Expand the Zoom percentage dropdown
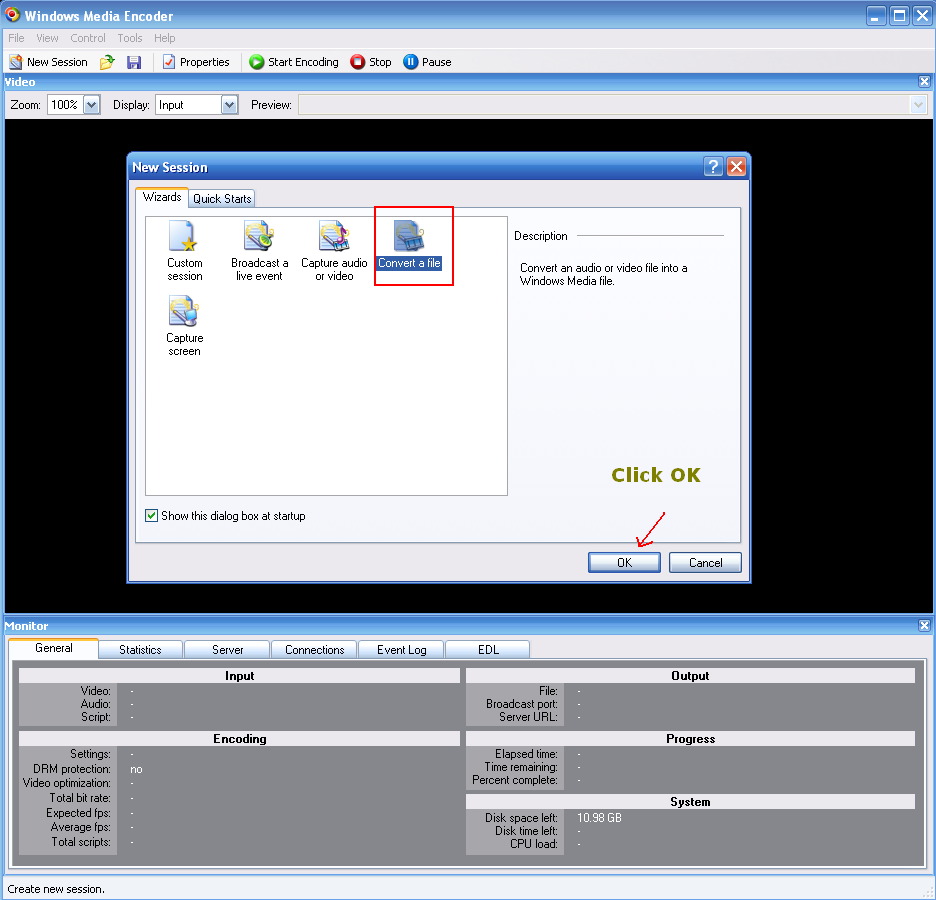 click(92, 105)
